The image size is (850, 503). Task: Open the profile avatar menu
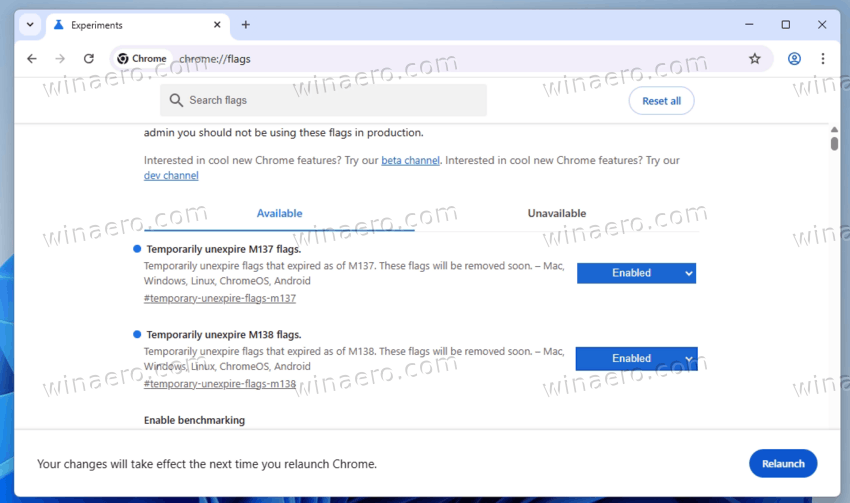pos(794,59)
